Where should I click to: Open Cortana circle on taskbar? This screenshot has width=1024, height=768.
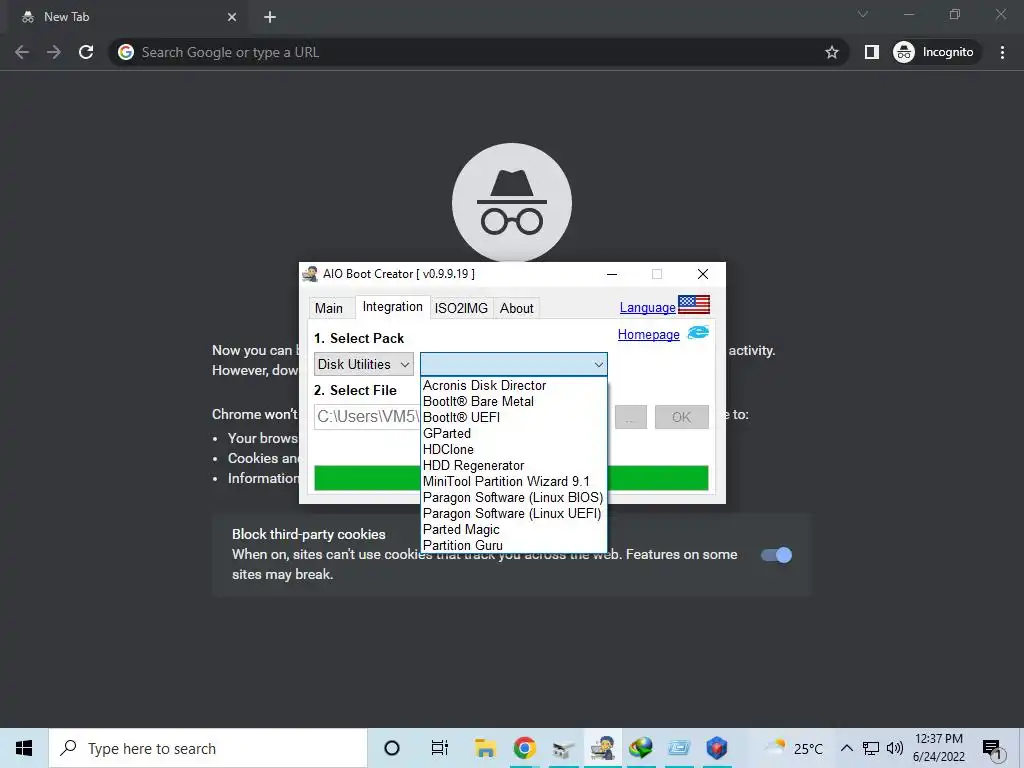392,748
